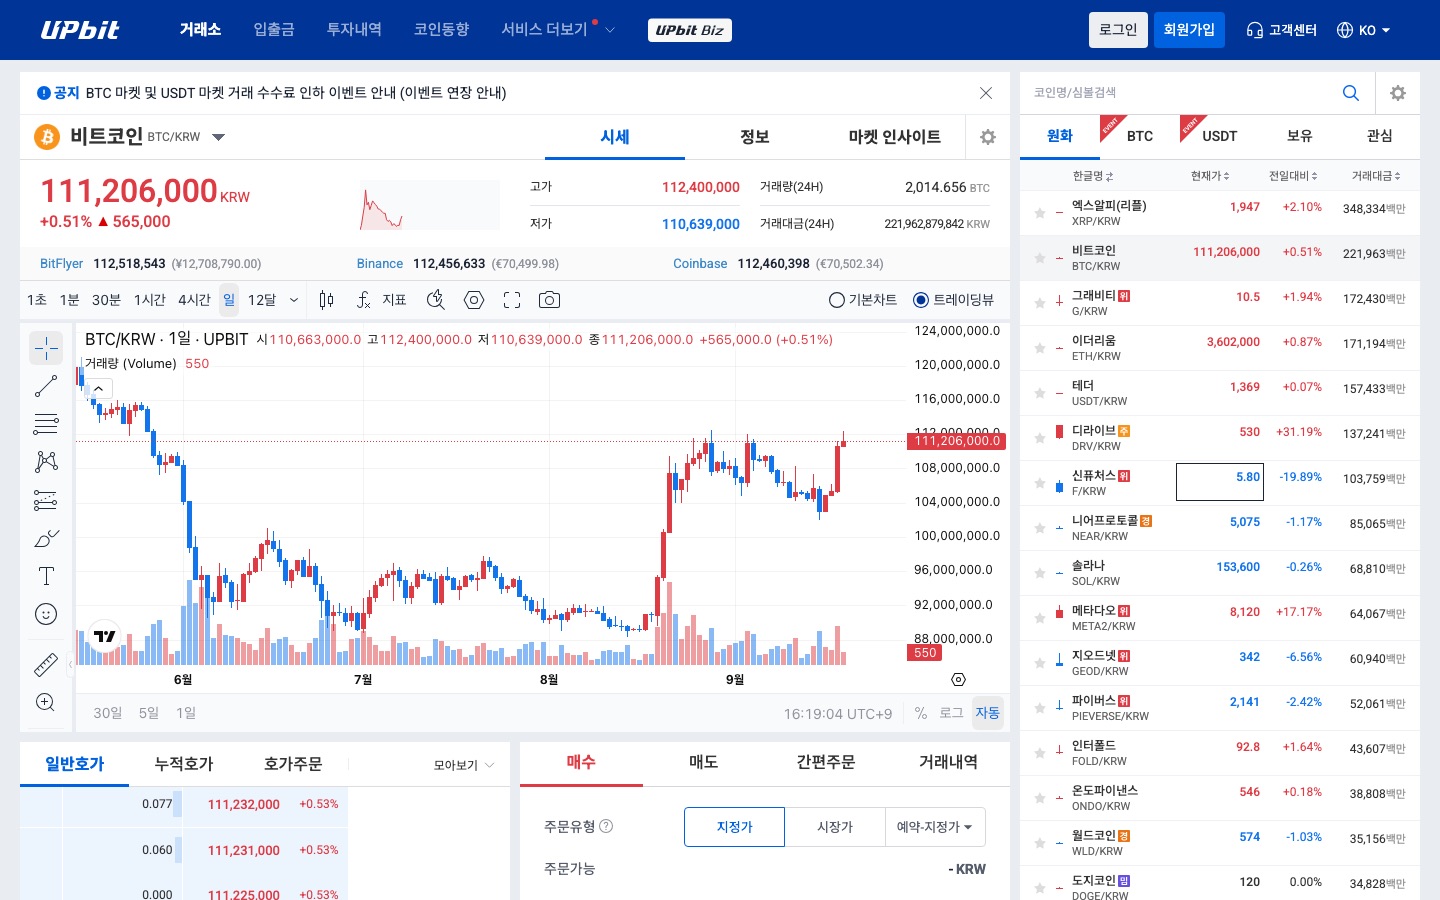
Task: Select the crosshair cursor tool
Action: (x=46, y=348)
